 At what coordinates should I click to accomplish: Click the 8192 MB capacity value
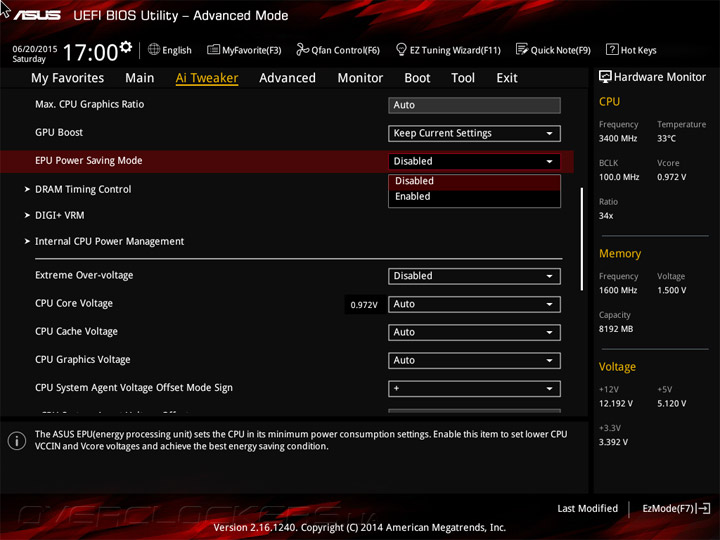(616, 329)
